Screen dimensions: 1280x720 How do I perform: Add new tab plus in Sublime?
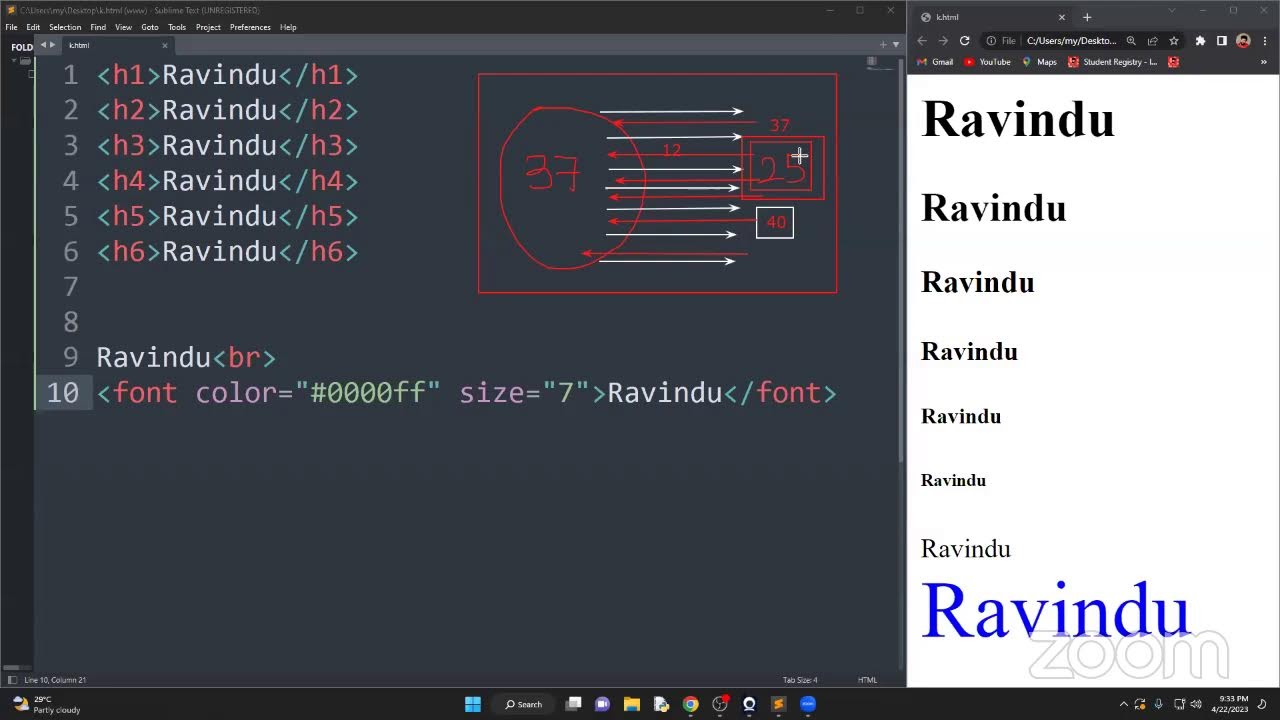[882, 44]
